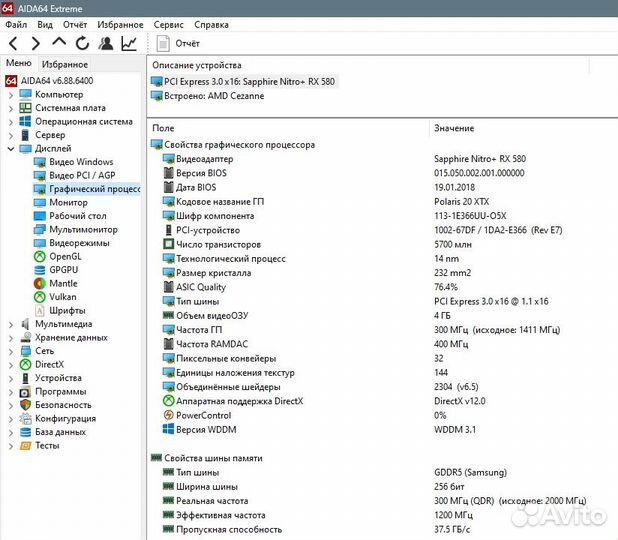Click the Back navigation arrow in toolbar
Viewport: 618px width, 540px height.
[x=13, y=43]
